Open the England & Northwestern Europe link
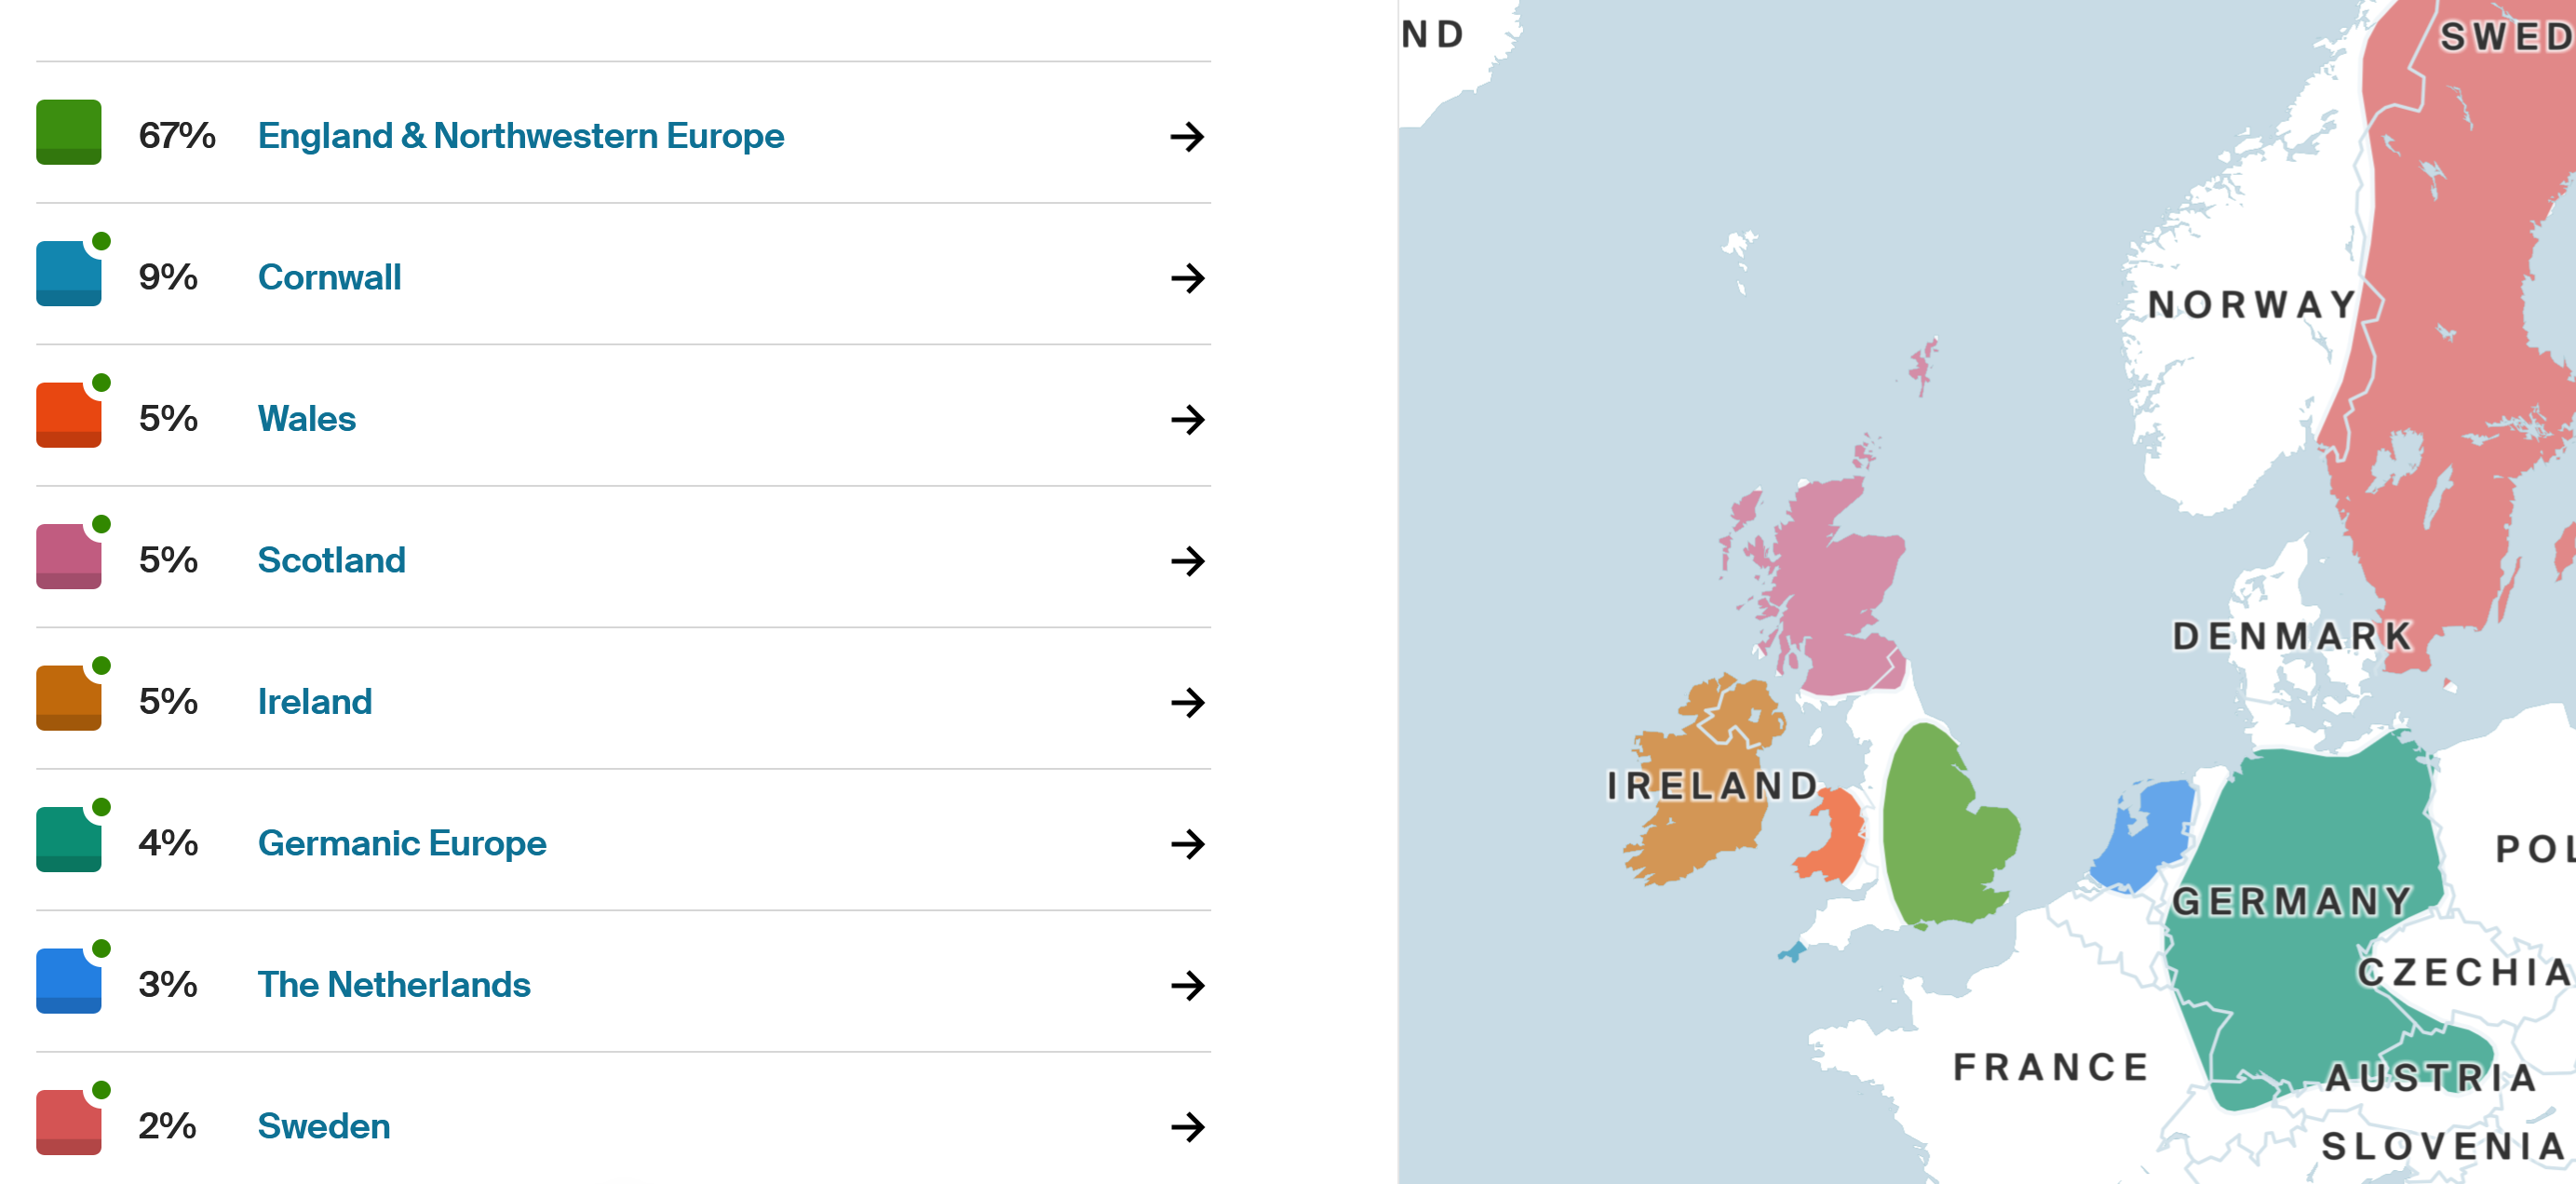Screen dimensions: 2576x1184 click(521, 136)
